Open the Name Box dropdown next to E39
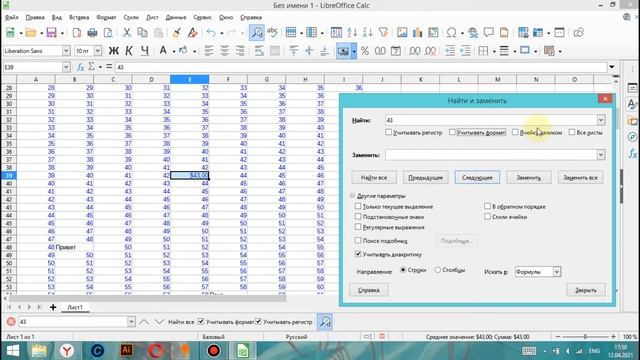The width and height of the screenshot is (640, 360). point(66,67)
